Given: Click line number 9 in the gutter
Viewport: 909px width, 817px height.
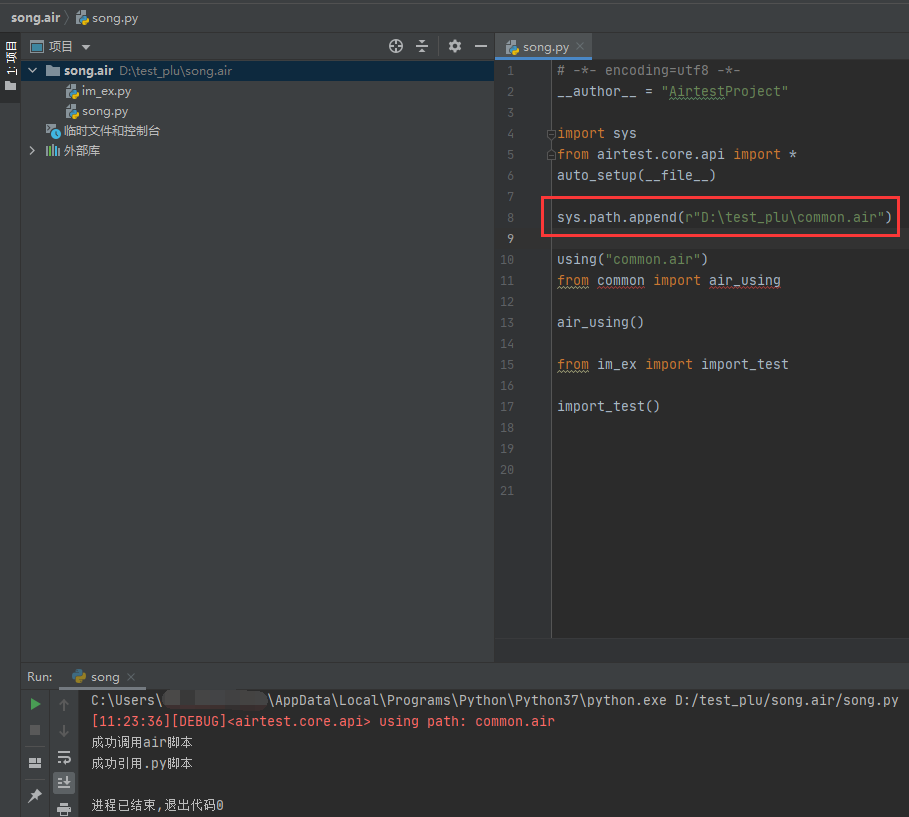Looking at the screenshot, I should pos(510,238).
